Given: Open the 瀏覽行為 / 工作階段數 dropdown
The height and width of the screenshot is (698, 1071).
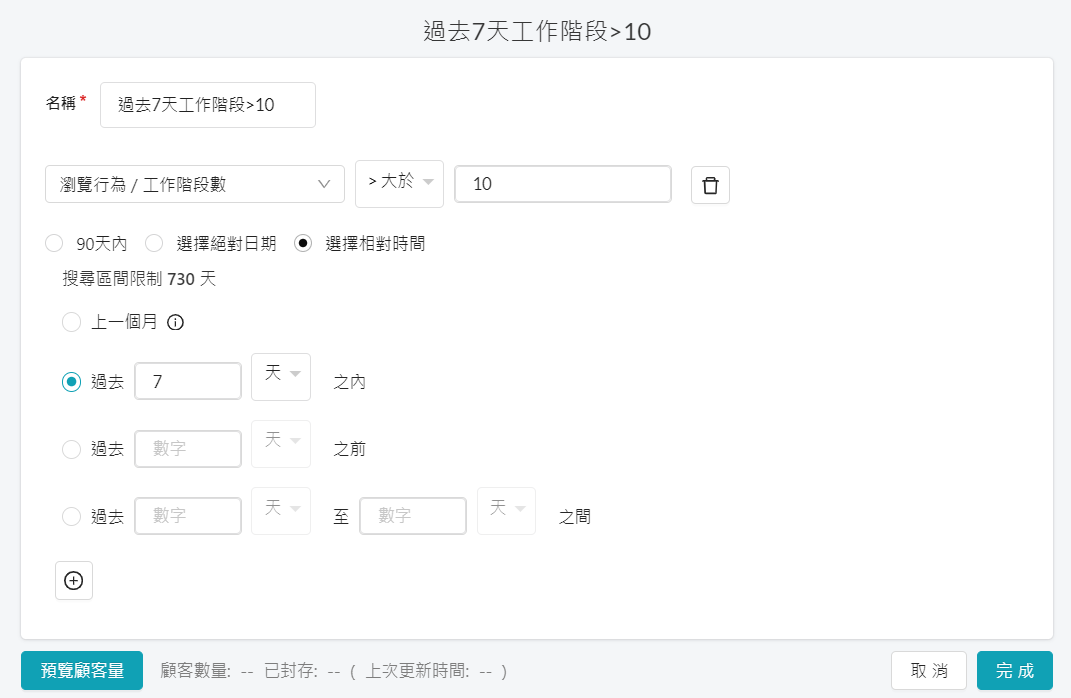Looking at the screenshot, I should [x=195, y=184].
